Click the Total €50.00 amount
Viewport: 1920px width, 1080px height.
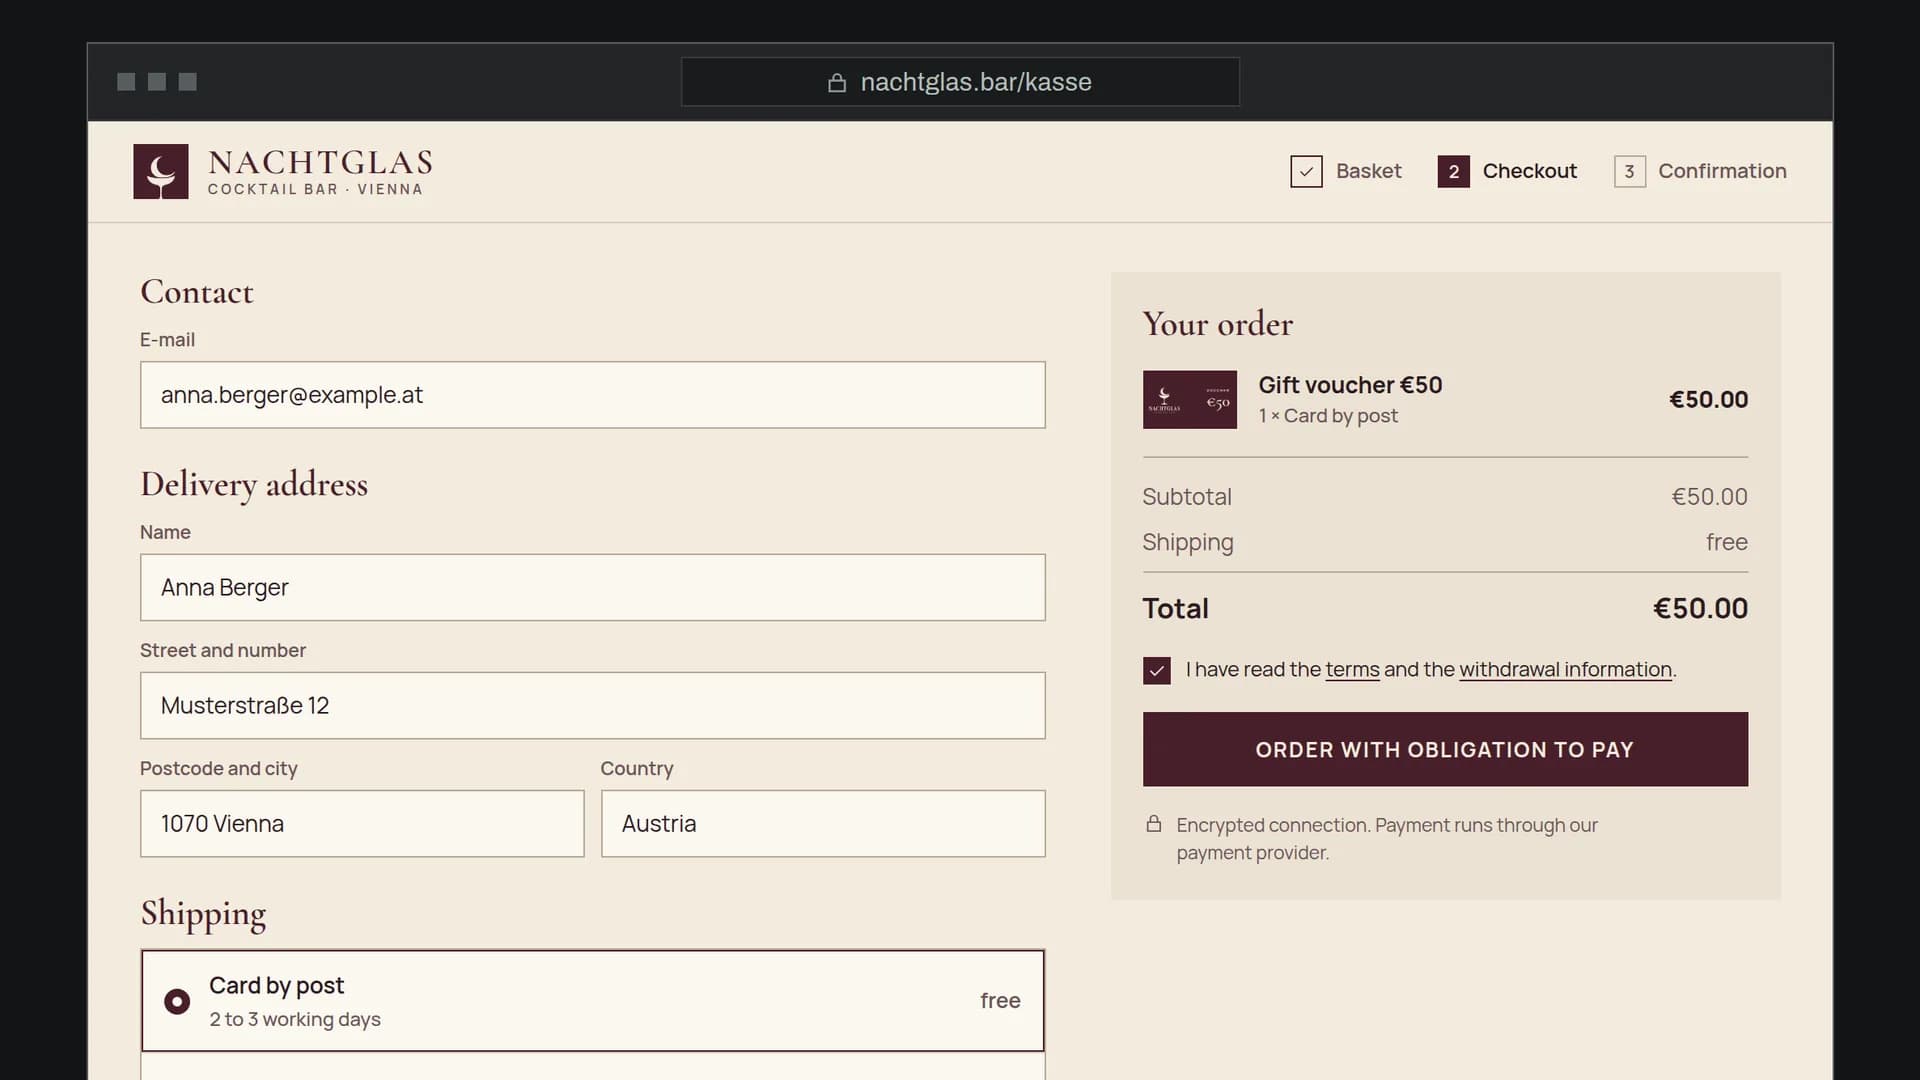(x=1700, y=608)
